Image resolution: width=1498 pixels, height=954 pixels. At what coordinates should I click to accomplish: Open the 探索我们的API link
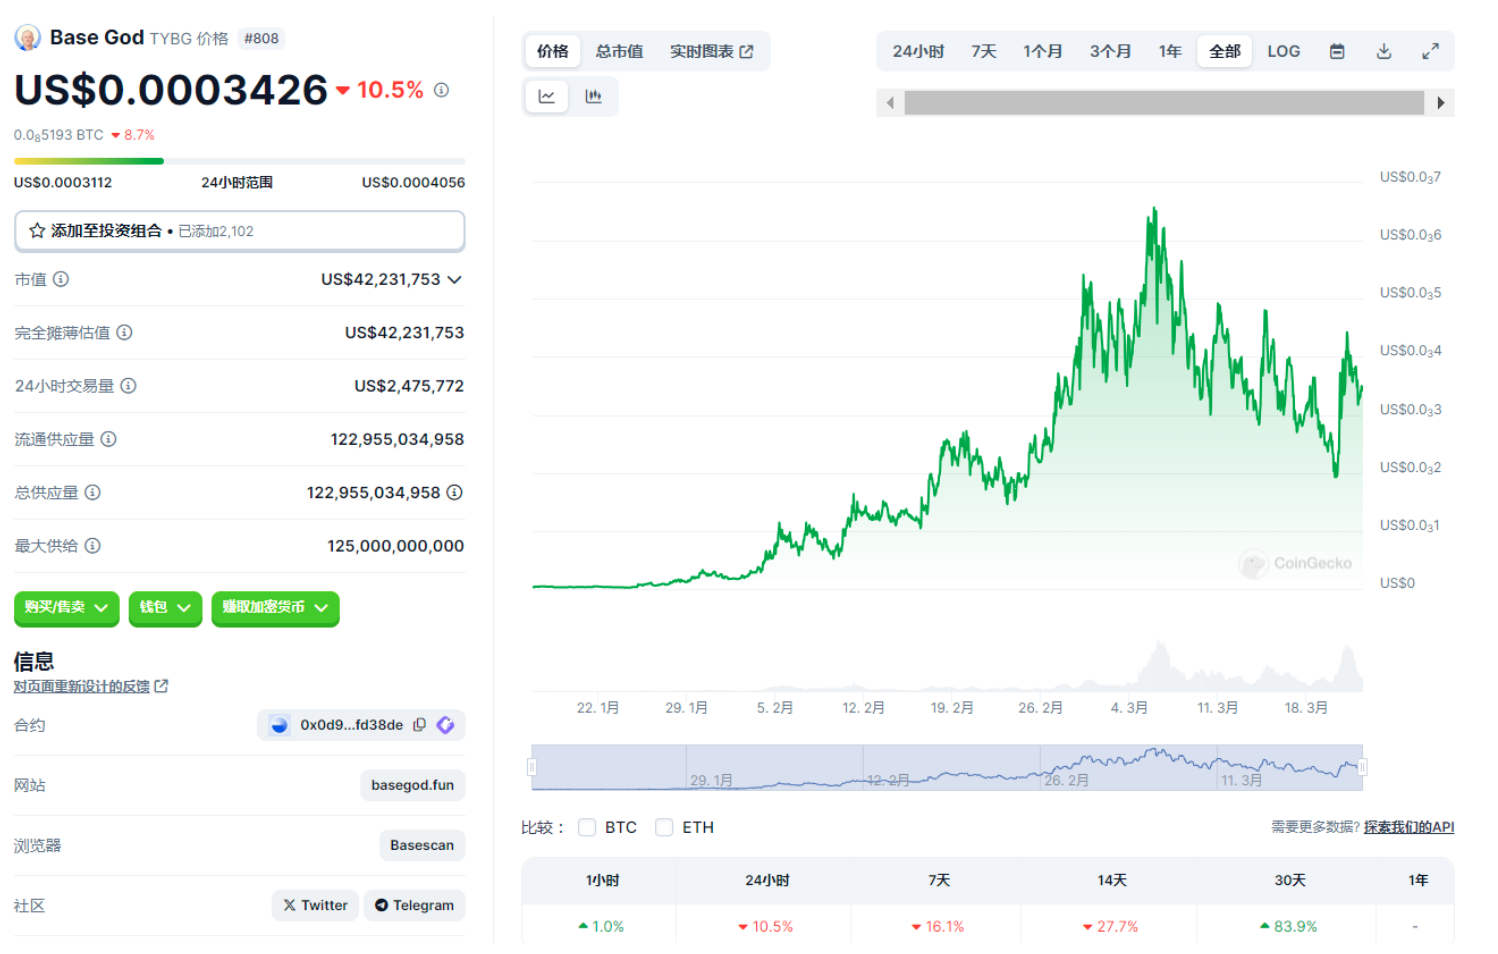tap(1409, 827)
